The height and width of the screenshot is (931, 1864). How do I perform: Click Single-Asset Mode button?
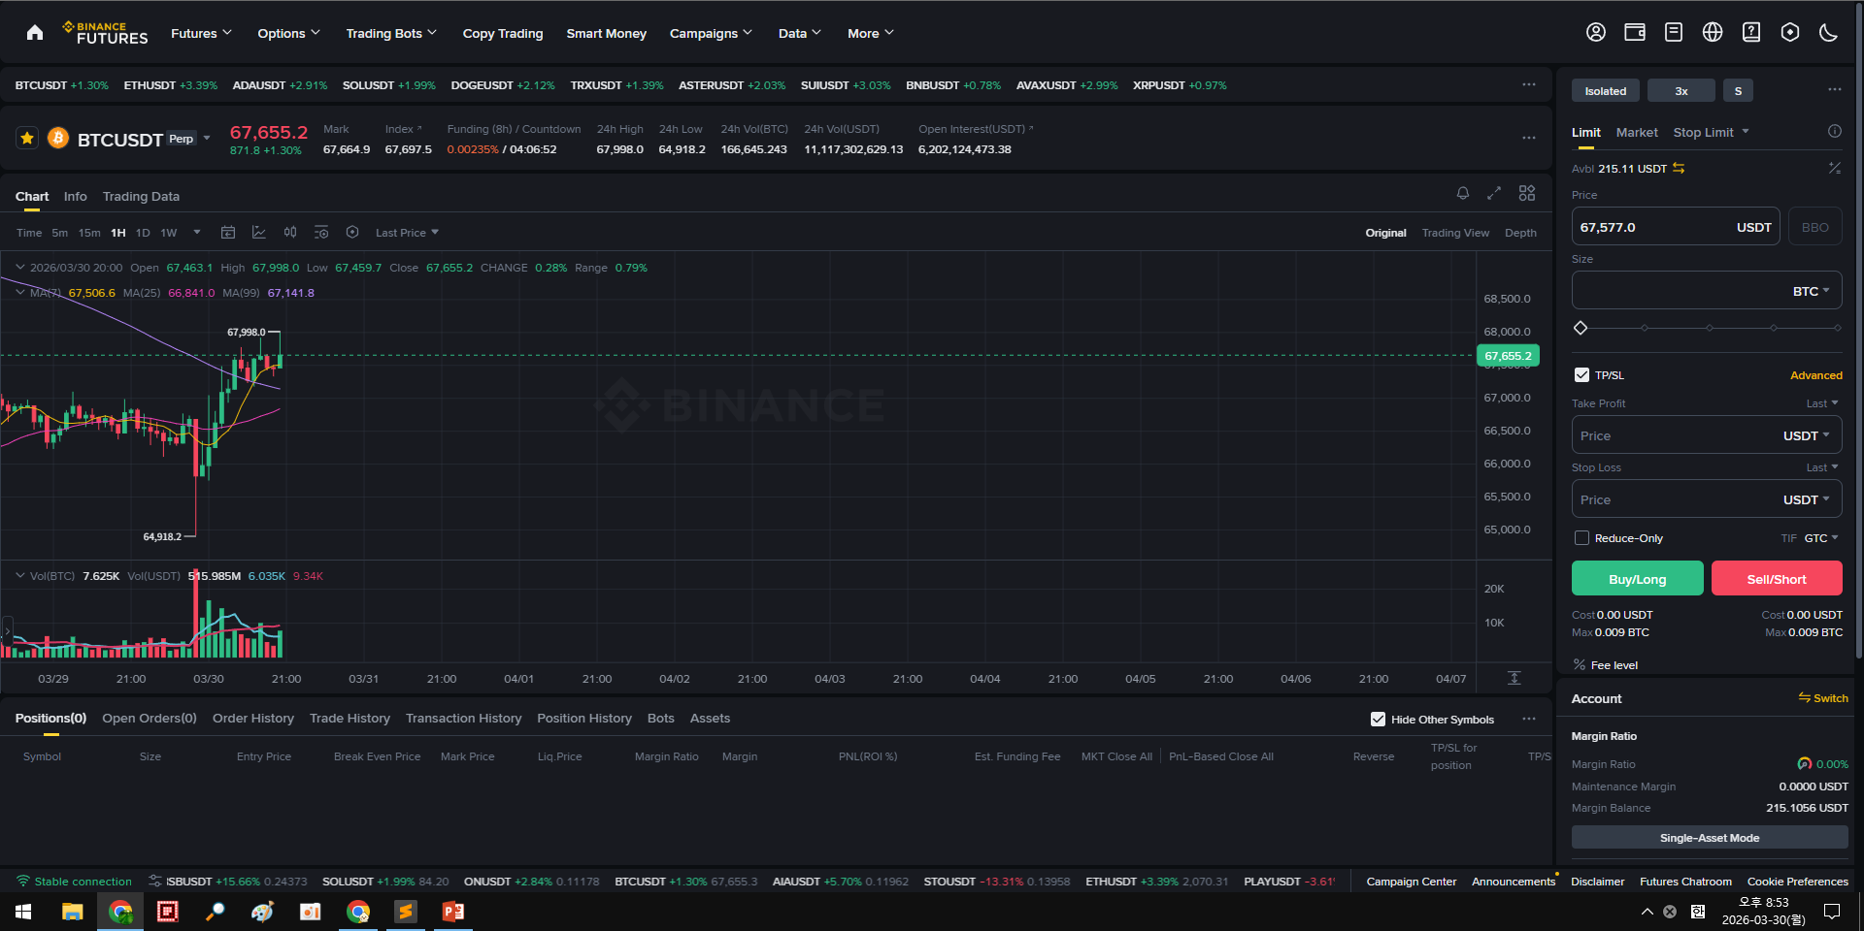pyautogui.click(x=1709, y=837)
